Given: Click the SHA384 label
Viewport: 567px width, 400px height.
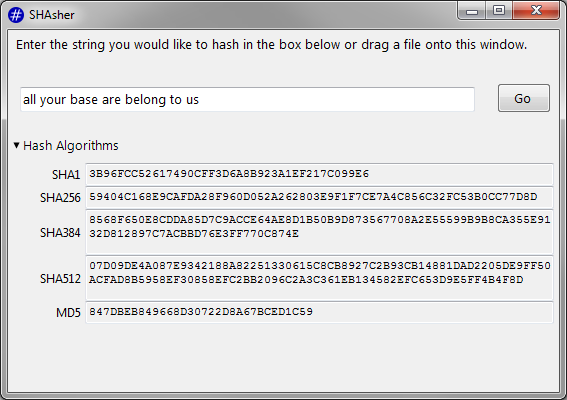Looking at the screenshot, I should pyautogui.click(x=60, y=233).
